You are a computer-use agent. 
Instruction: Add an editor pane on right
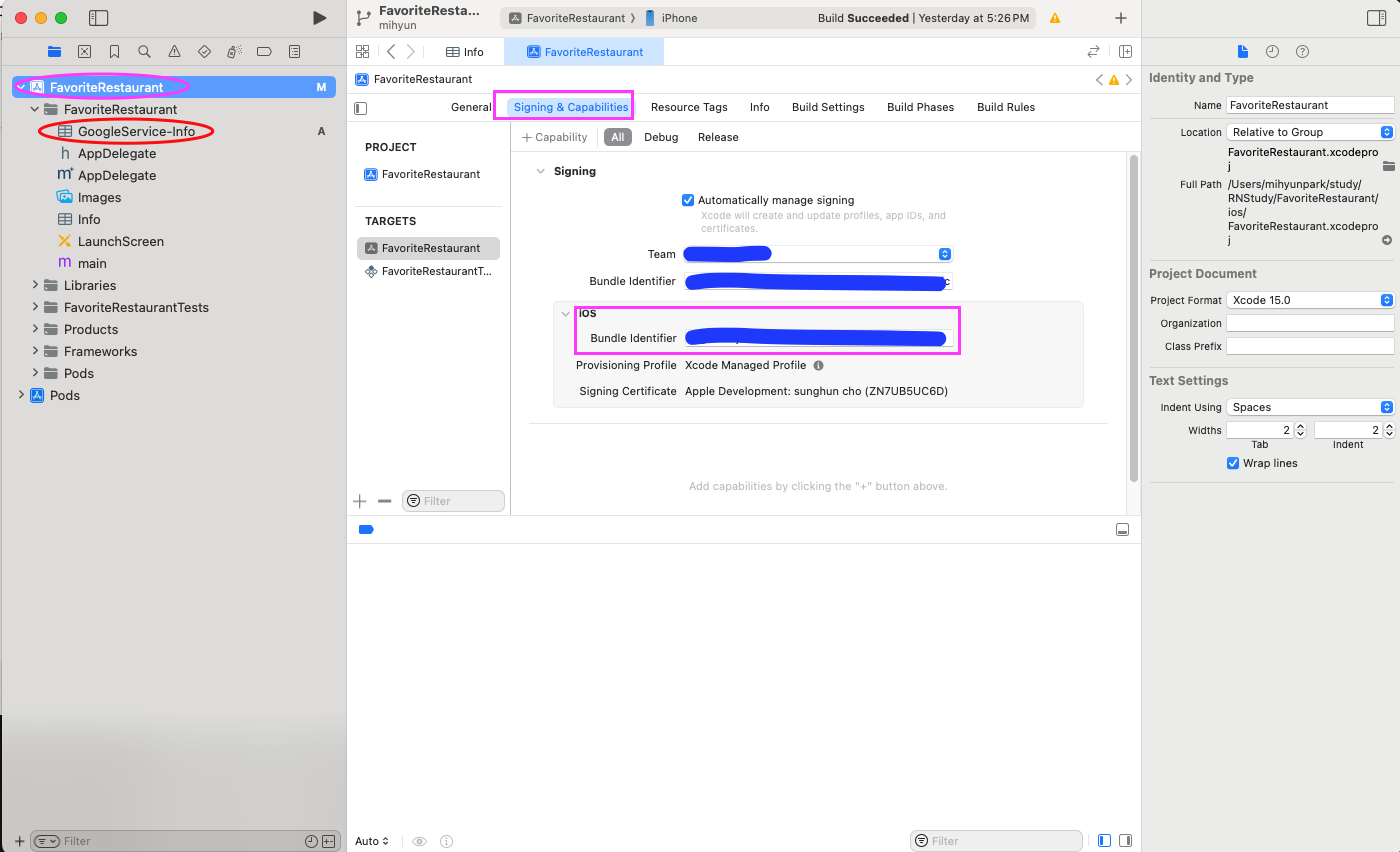point(1125,51)
